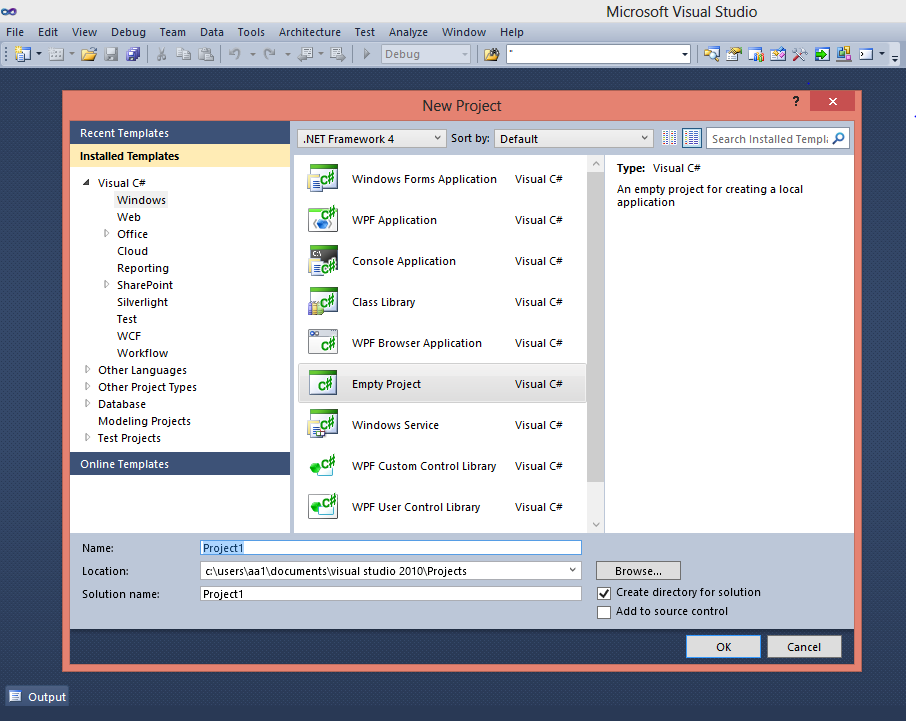This screenshot has width=916, height=721.
Task: Click the Start Debugging play icon
Action: click(x=367, y=54)
